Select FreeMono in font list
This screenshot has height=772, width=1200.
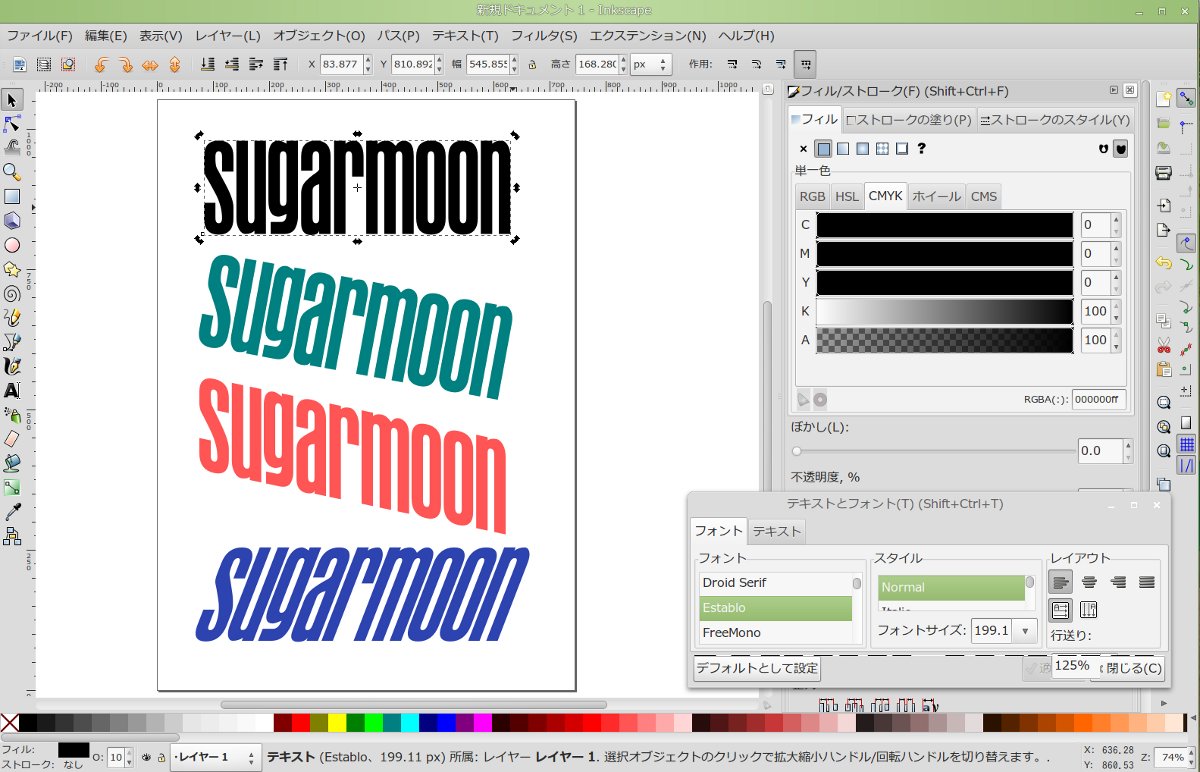(775, 633)
